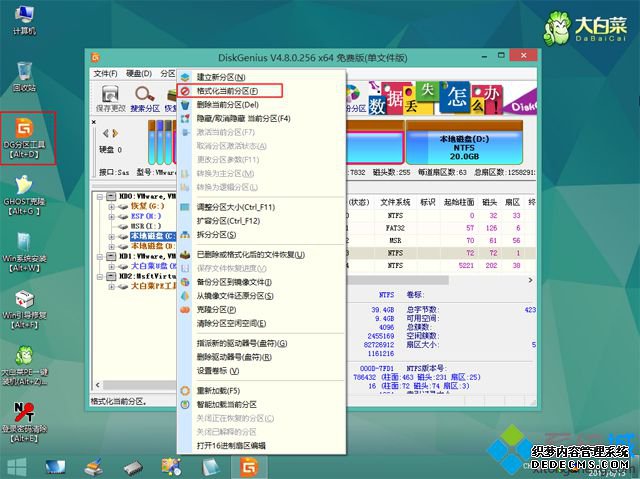Click the 文件系统 column header
The width and height of the screenshot is (640, 479).
pyautogui.click(x=395, y=202)
